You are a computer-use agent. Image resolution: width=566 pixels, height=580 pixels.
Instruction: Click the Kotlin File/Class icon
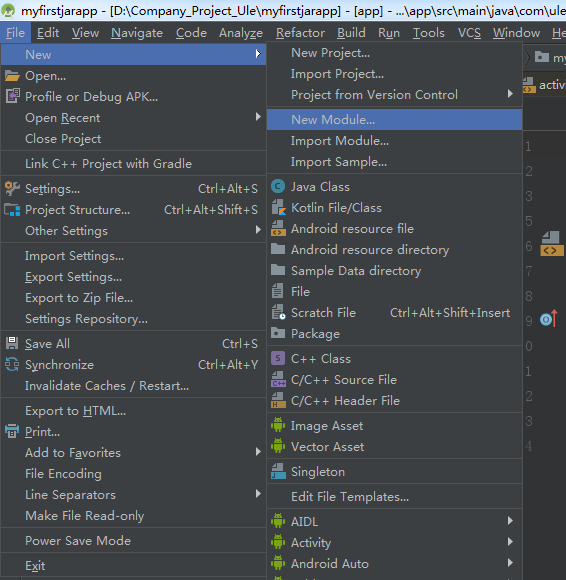[x=278, y=208]
